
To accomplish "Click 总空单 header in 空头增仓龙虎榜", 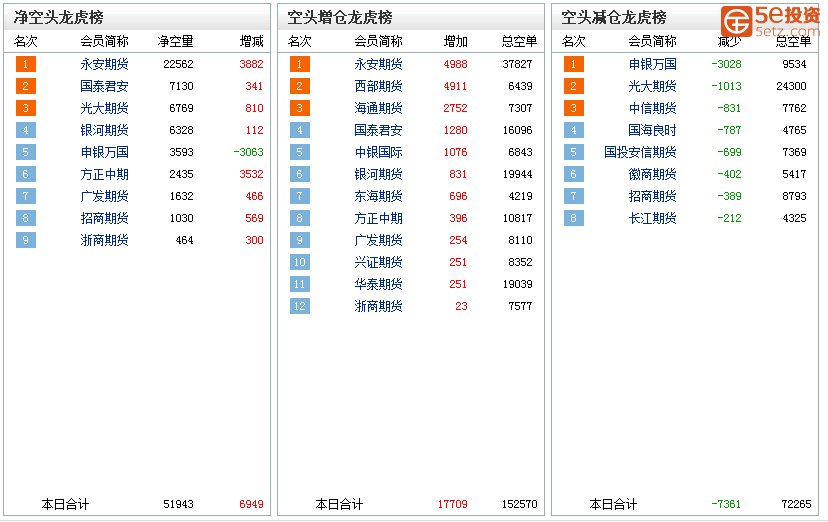I will point(519,41).
